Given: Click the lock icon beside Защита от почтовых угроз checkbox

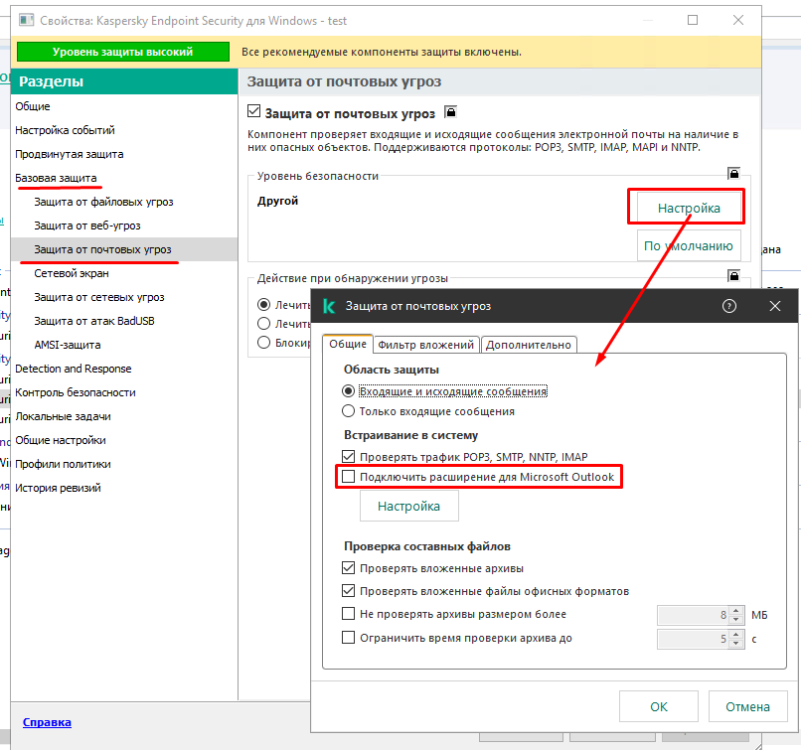Looking at the screenshot, I should [450, 111].
